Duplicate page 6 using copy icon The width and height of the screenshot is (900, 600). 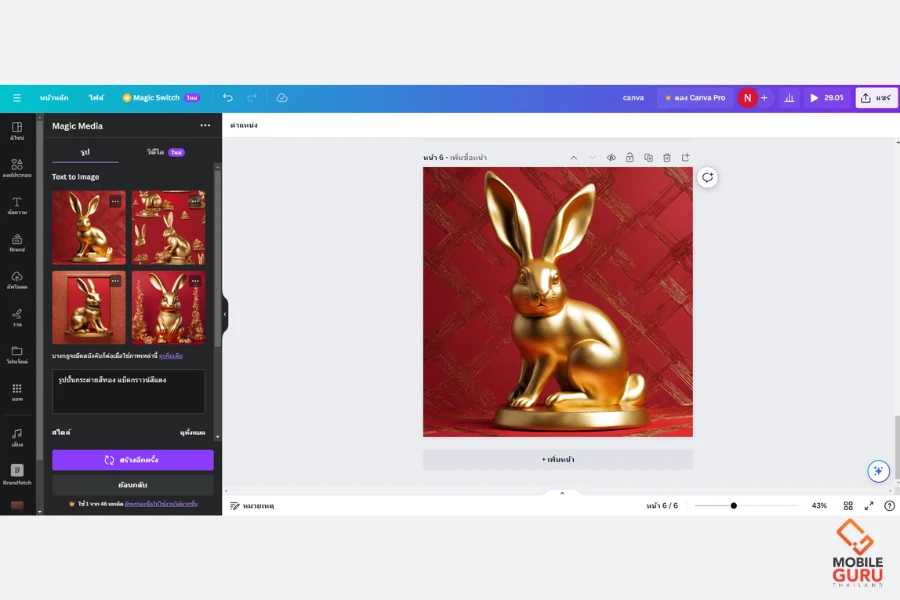tap(648, 158)
